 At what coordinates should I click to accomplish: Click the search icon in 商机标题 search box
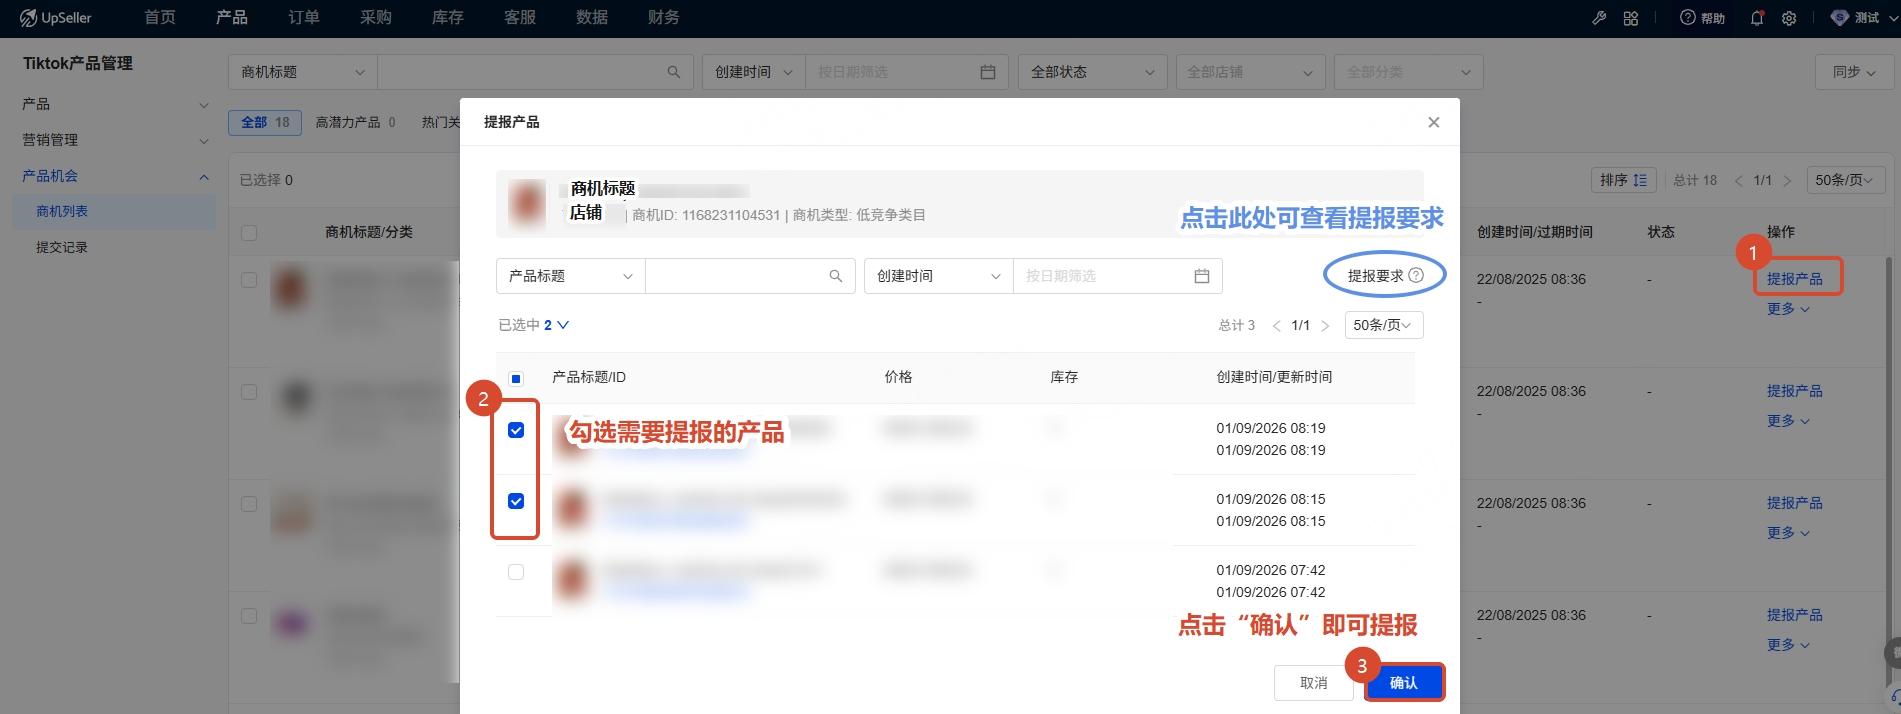(674, 72)
